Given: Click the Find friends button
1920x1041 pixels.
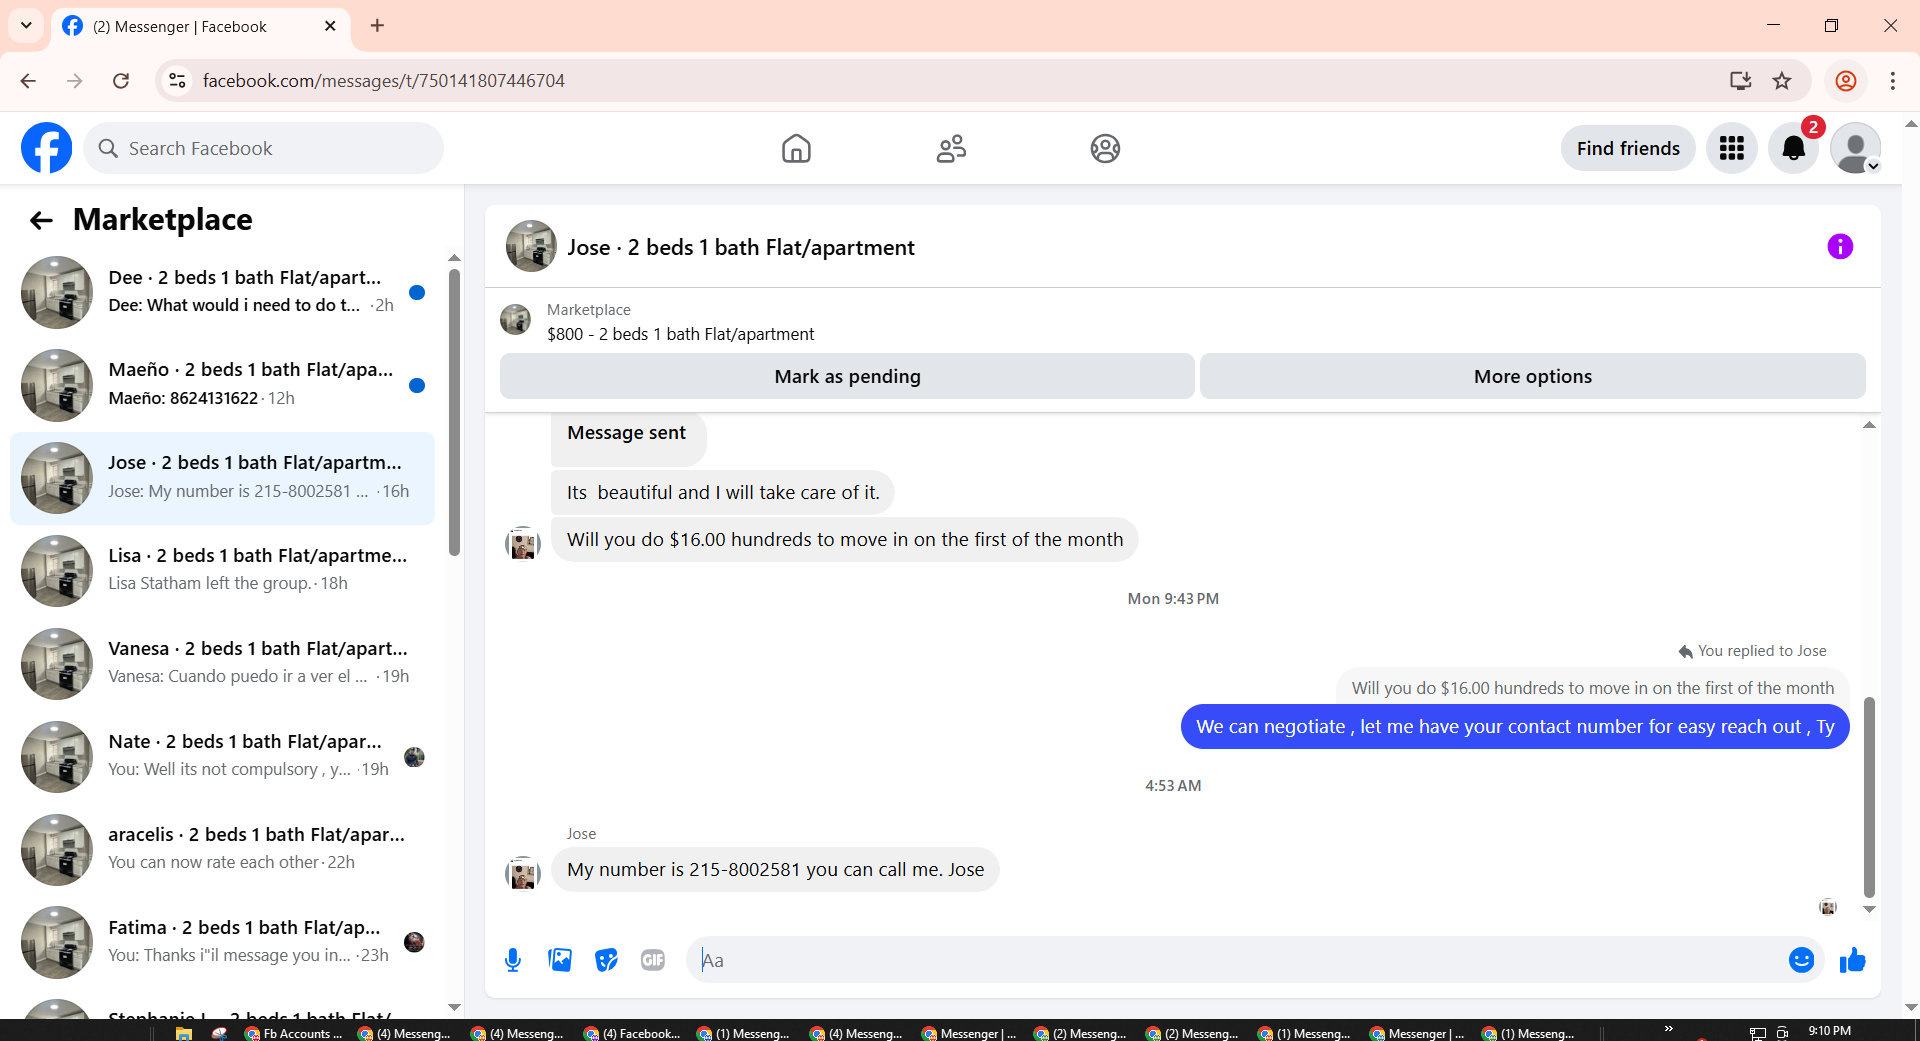Looking at the screenshot, I should tap(1628, 148).
